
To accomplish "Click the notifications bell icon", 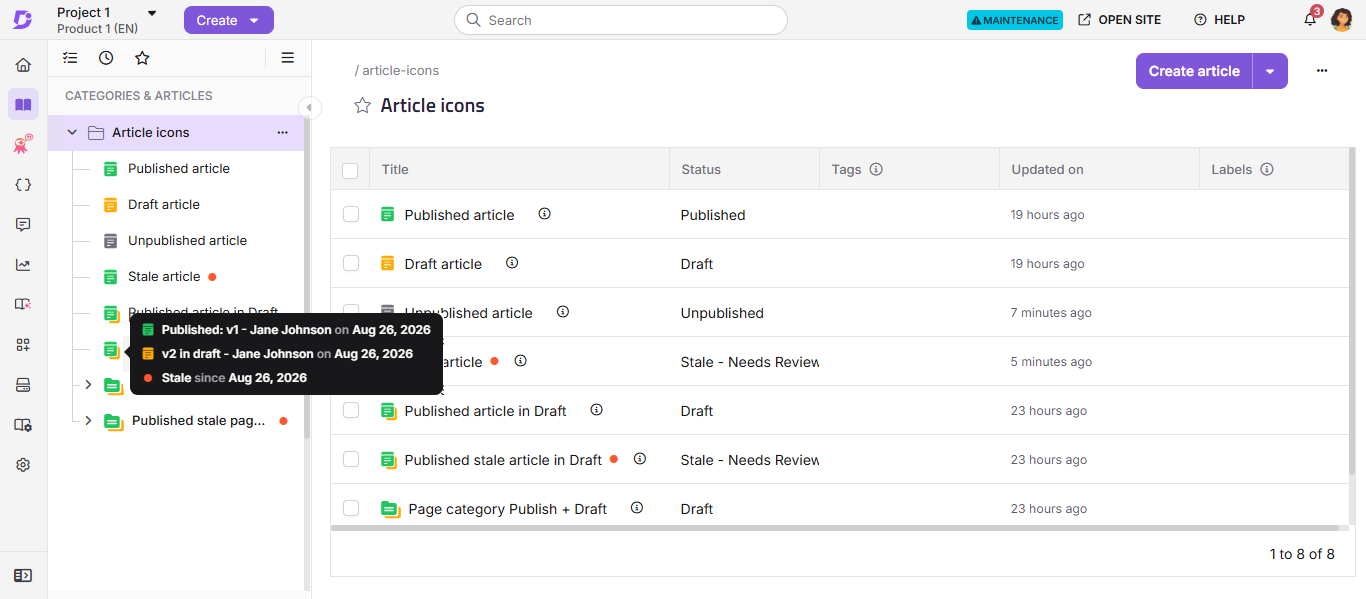I will coord(1310,20).
